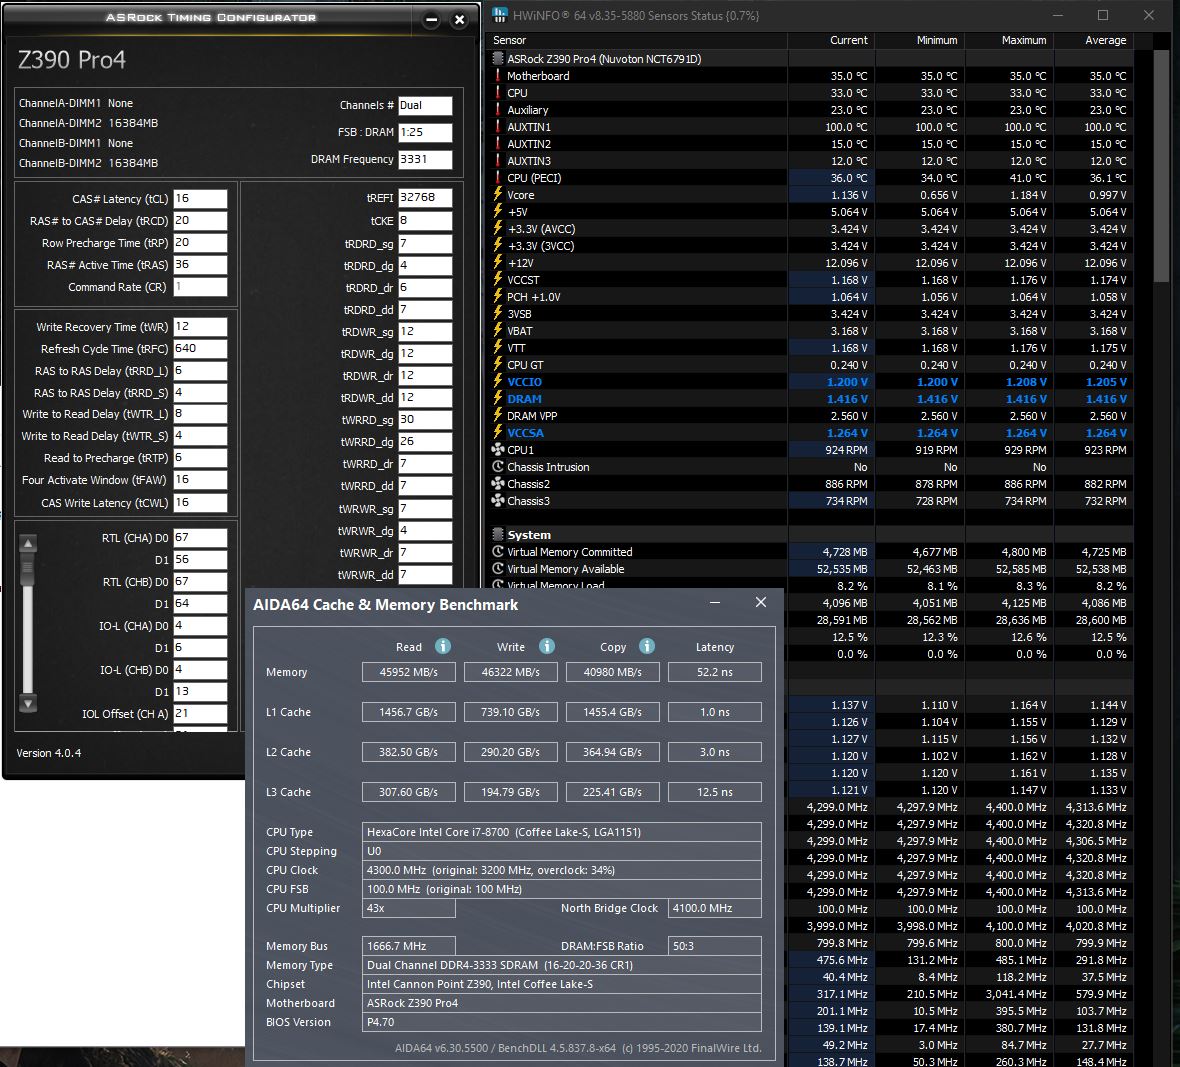Click the scroll up arrow in Timing Configurator
Viewport: 1180px width, 1067px height.
click(28, 543)
